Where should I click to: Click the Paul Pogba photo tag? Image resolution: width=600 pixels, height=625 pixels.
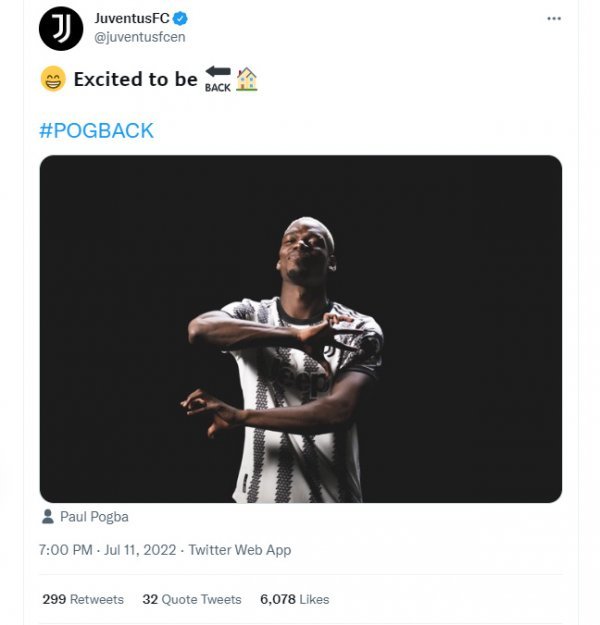coord(94,517)
